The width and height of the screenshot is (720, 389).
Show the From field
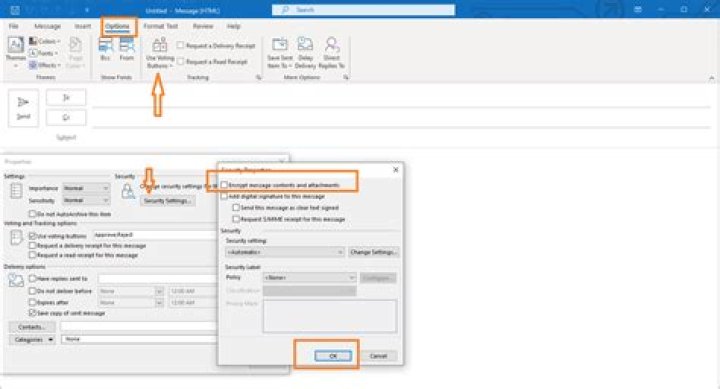(127, 50)
